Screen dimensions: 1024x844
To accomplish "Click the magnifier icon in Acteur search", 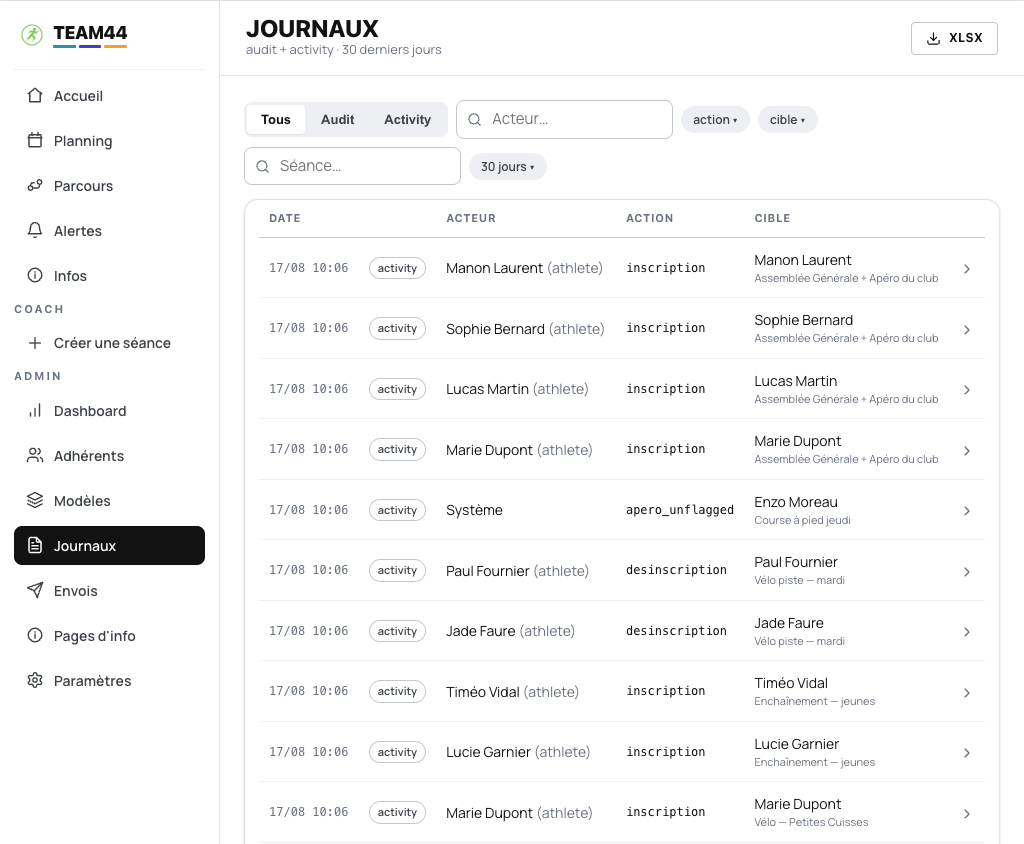I will coord(475,120).
